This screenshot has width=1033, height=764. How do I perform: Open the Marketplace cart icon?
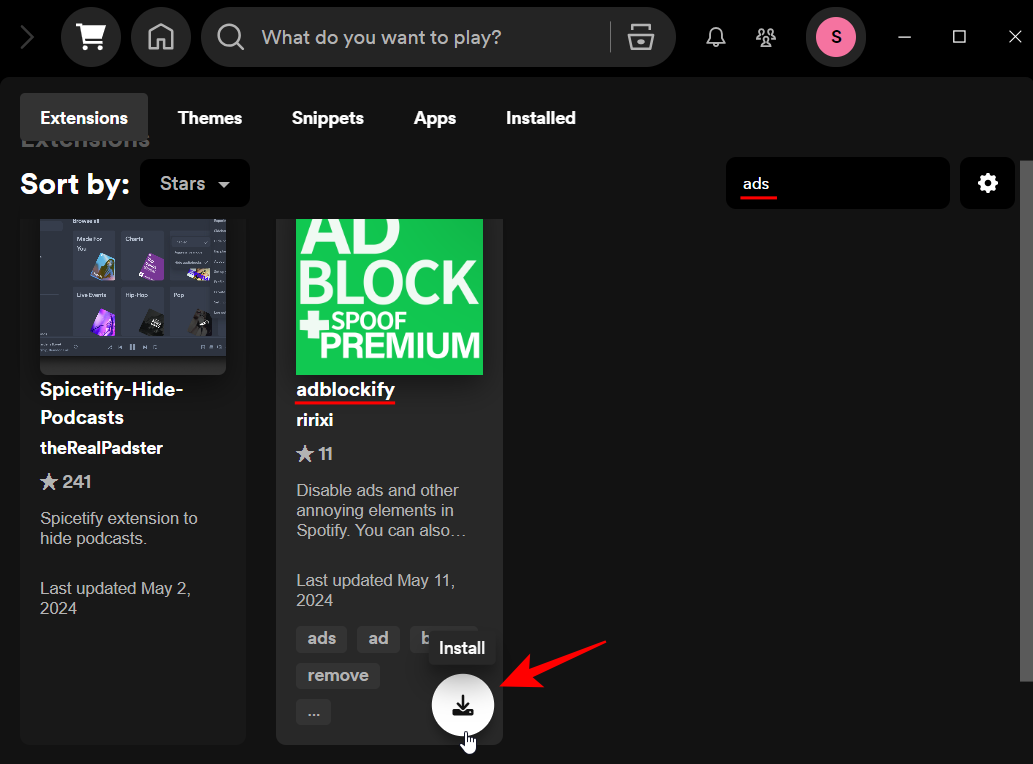coord(91,38)
